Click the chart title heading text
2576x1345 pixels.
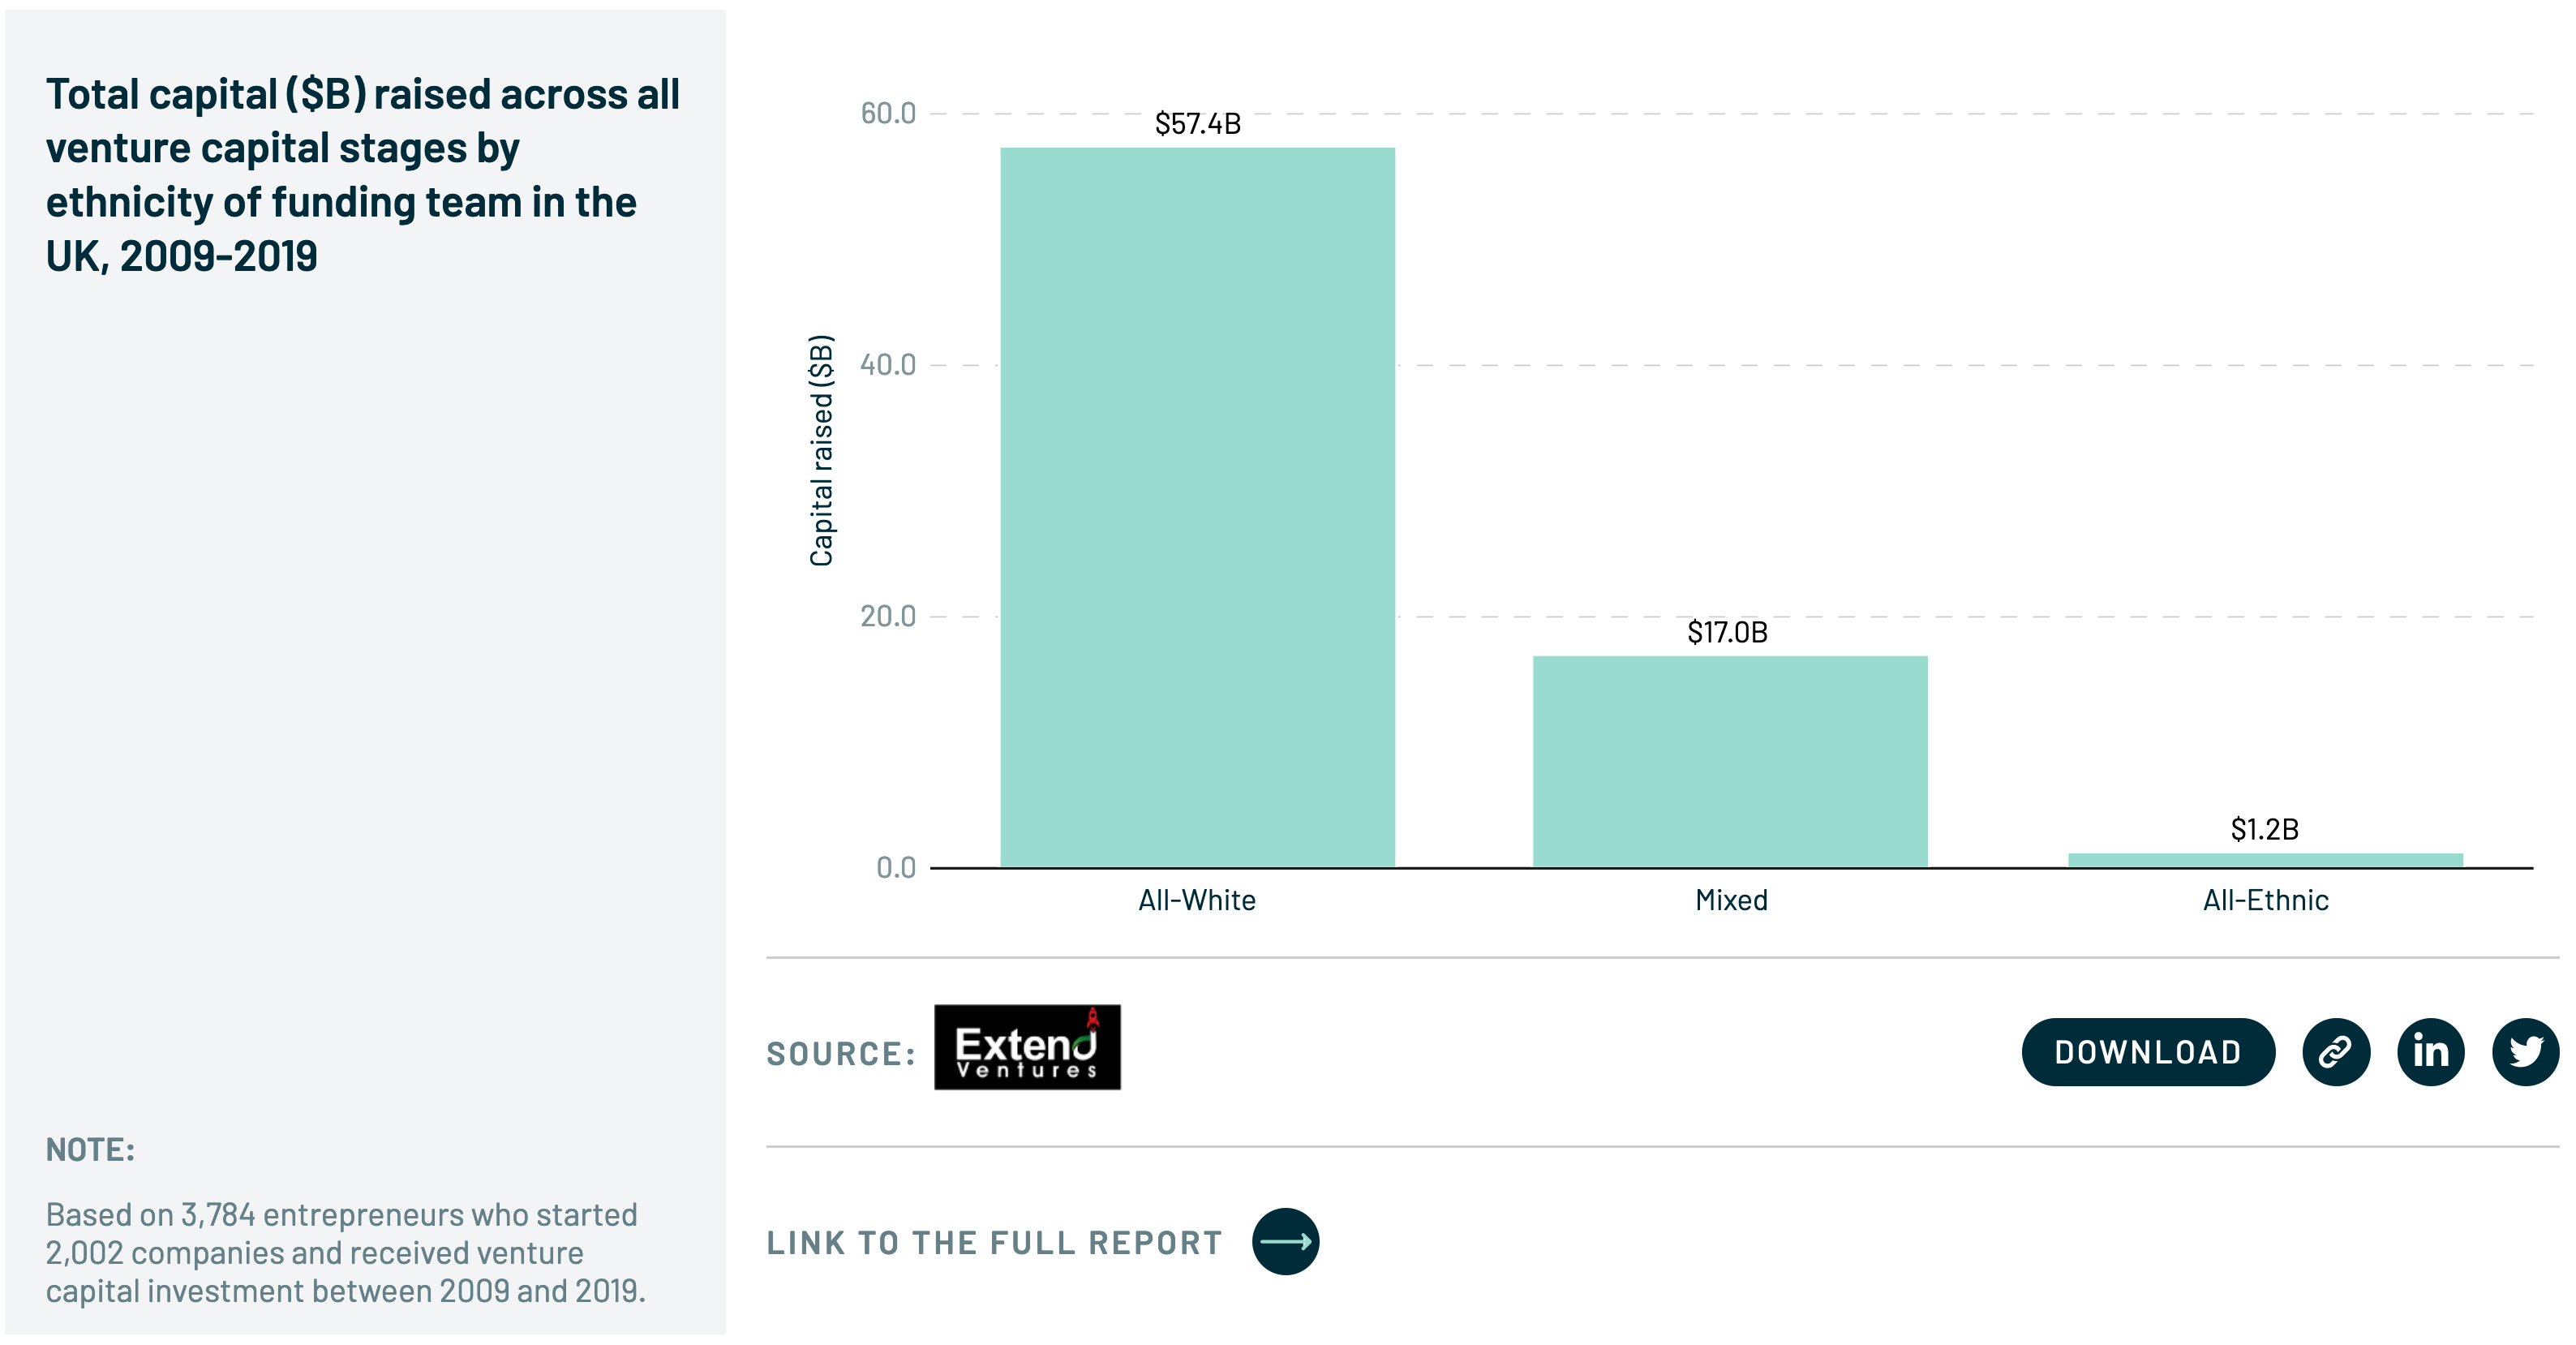point(362,175)
